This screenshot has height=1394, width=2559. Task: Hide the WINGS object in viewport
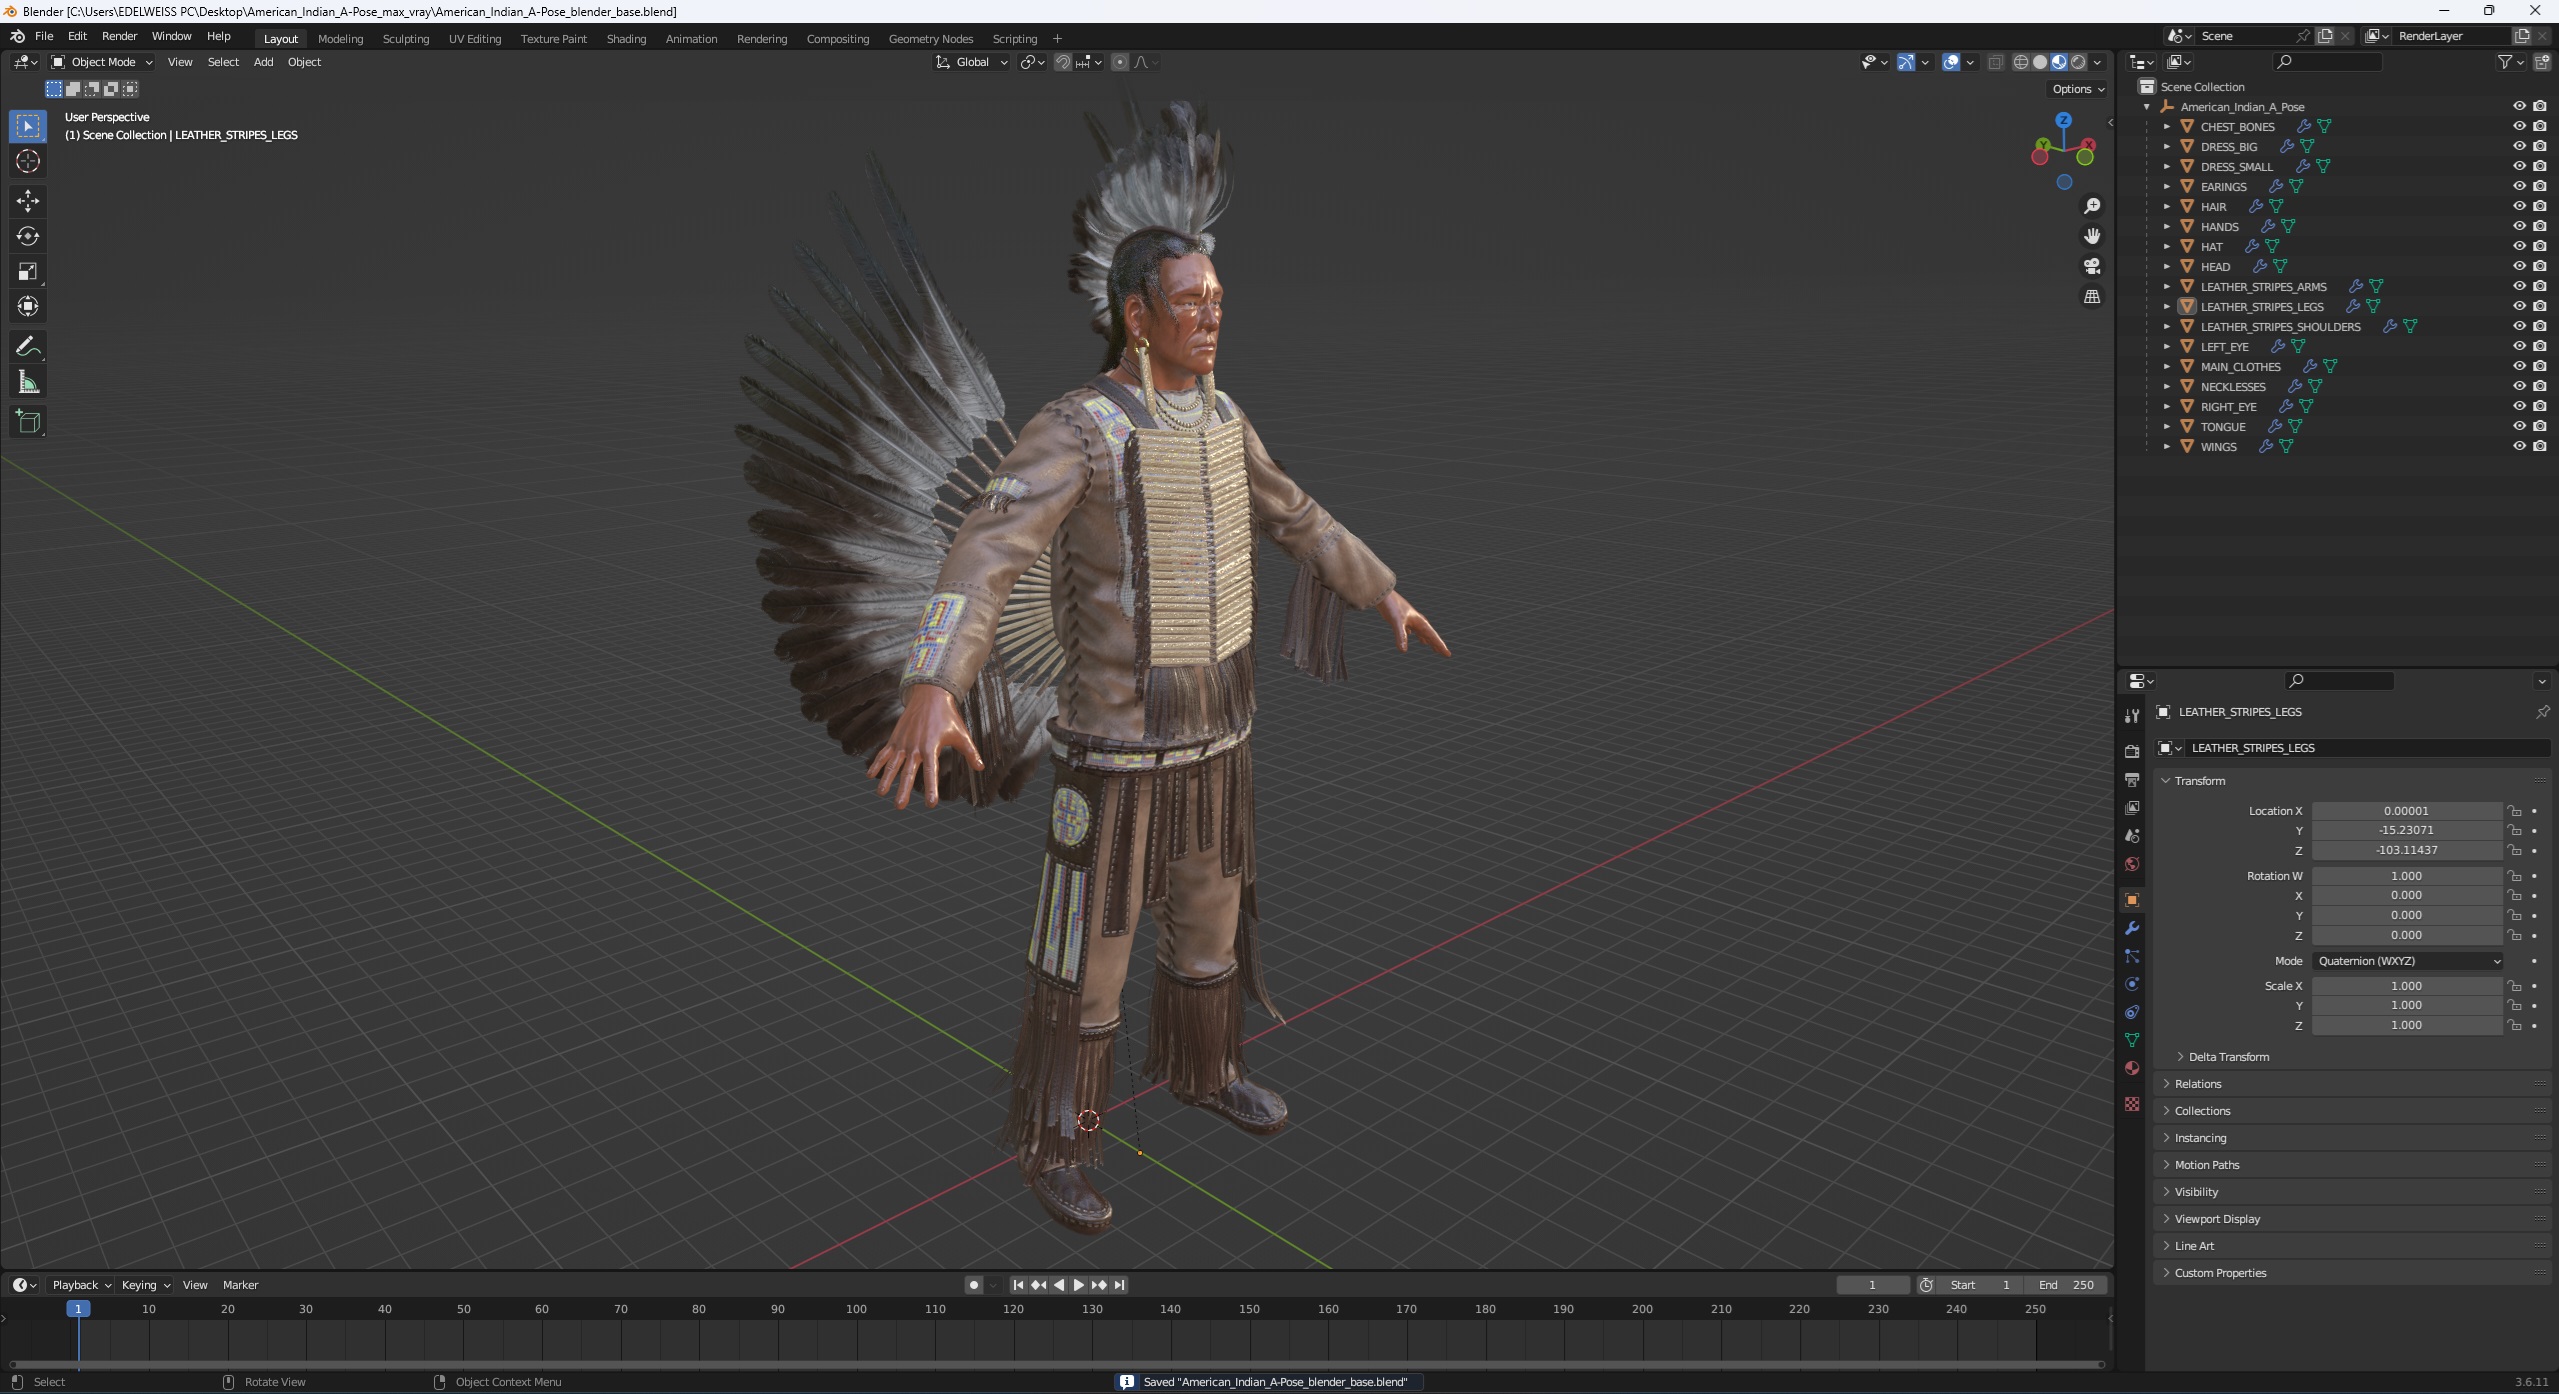click(2519, 446)
